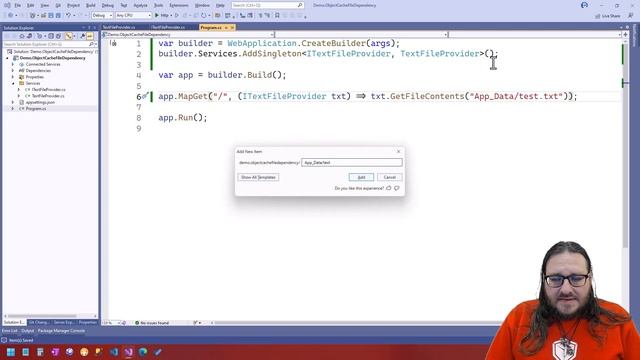The image size is (640, 360).
Task: Switch to Properties panel tab at bottom
Action: pos(87,322)
